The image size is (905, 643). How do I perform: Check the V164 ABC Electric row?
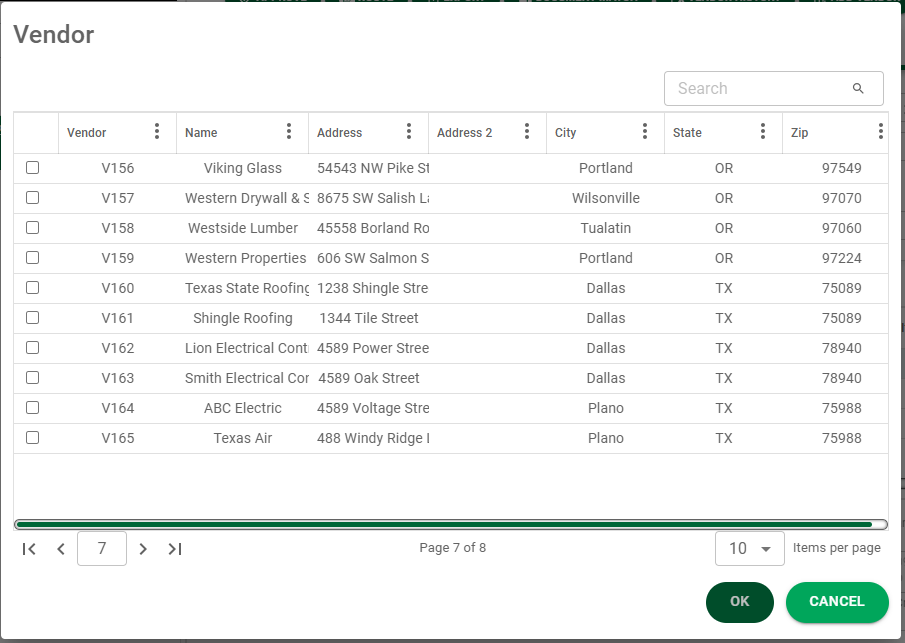(32, 408)
